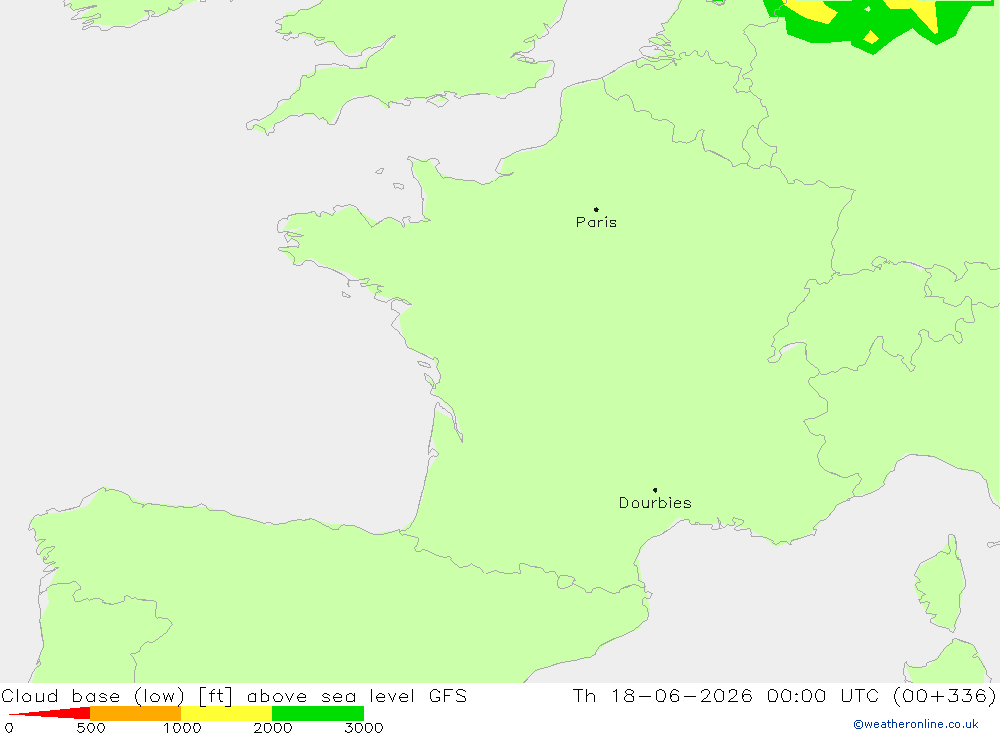This screenshot has width=1000, height=733.
Task: Click the legend value 500
Action: click(91, 728)
